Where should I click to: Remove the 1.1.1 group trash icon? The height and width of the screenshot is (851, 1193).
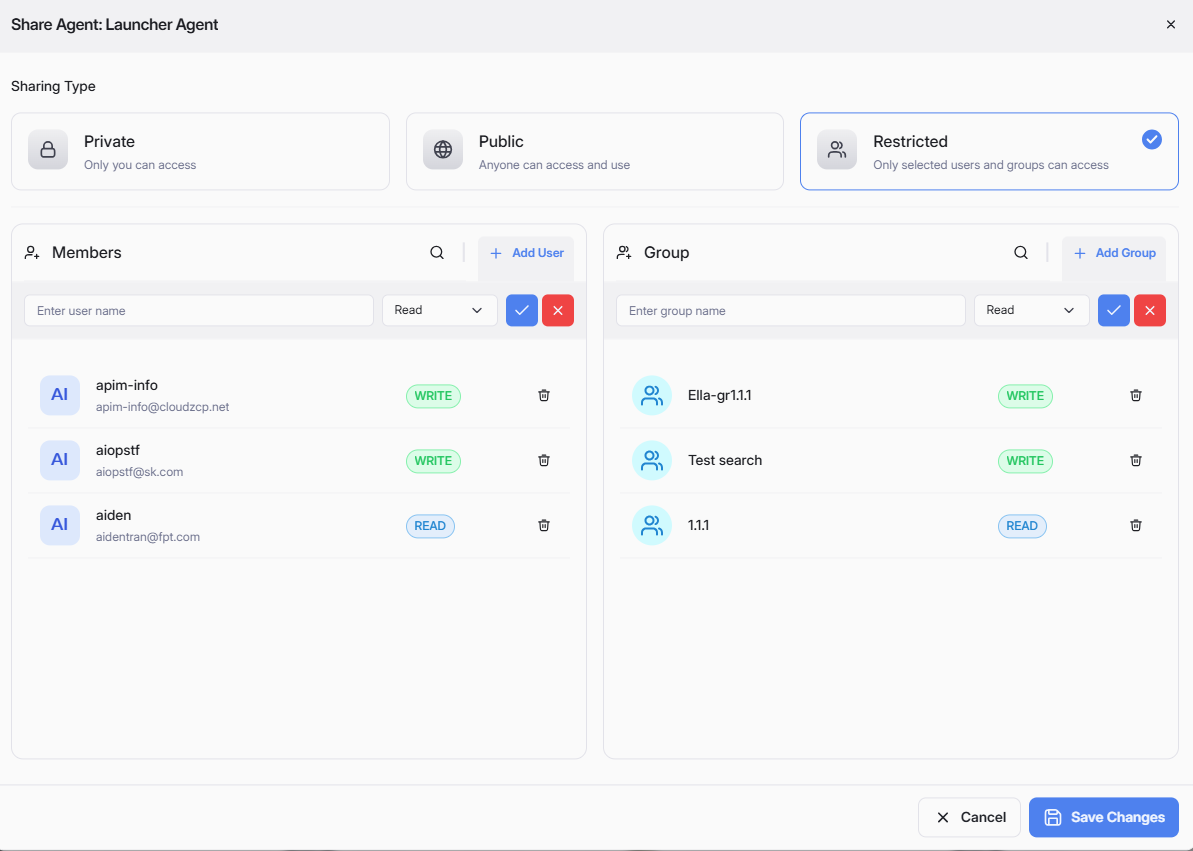1136,525
